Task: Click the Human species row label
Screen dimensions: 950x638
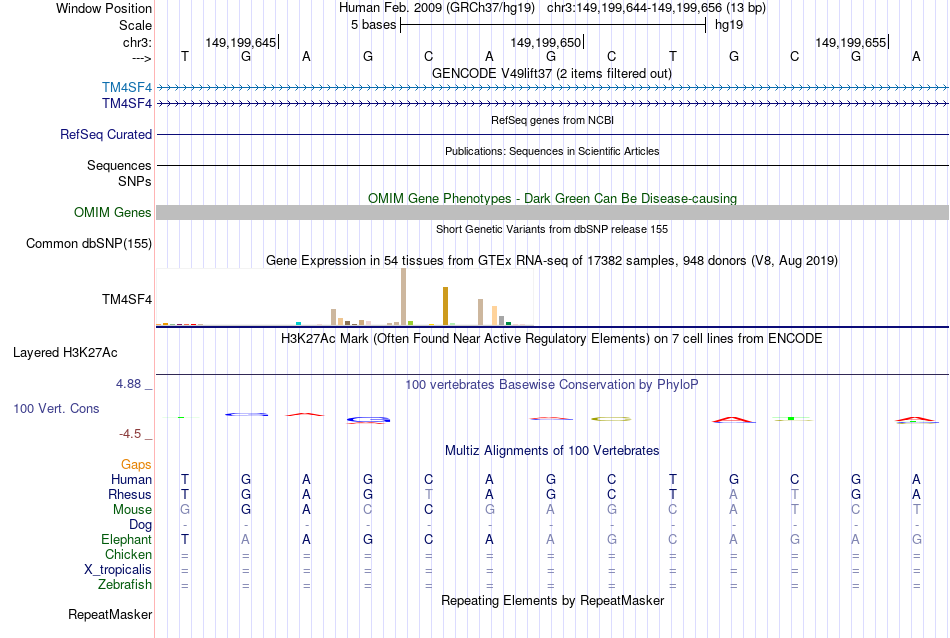Action: (x=131, y=479)
